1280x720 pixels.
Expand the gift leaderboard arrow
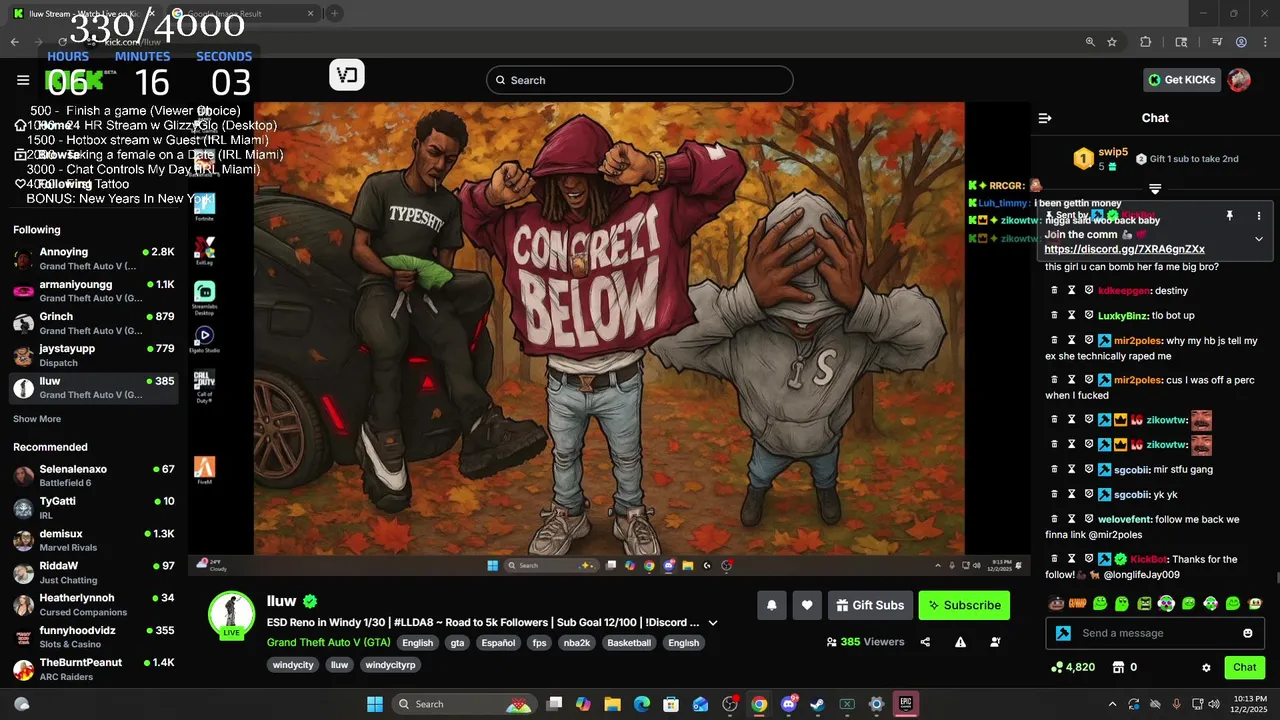click(1155, 189)
